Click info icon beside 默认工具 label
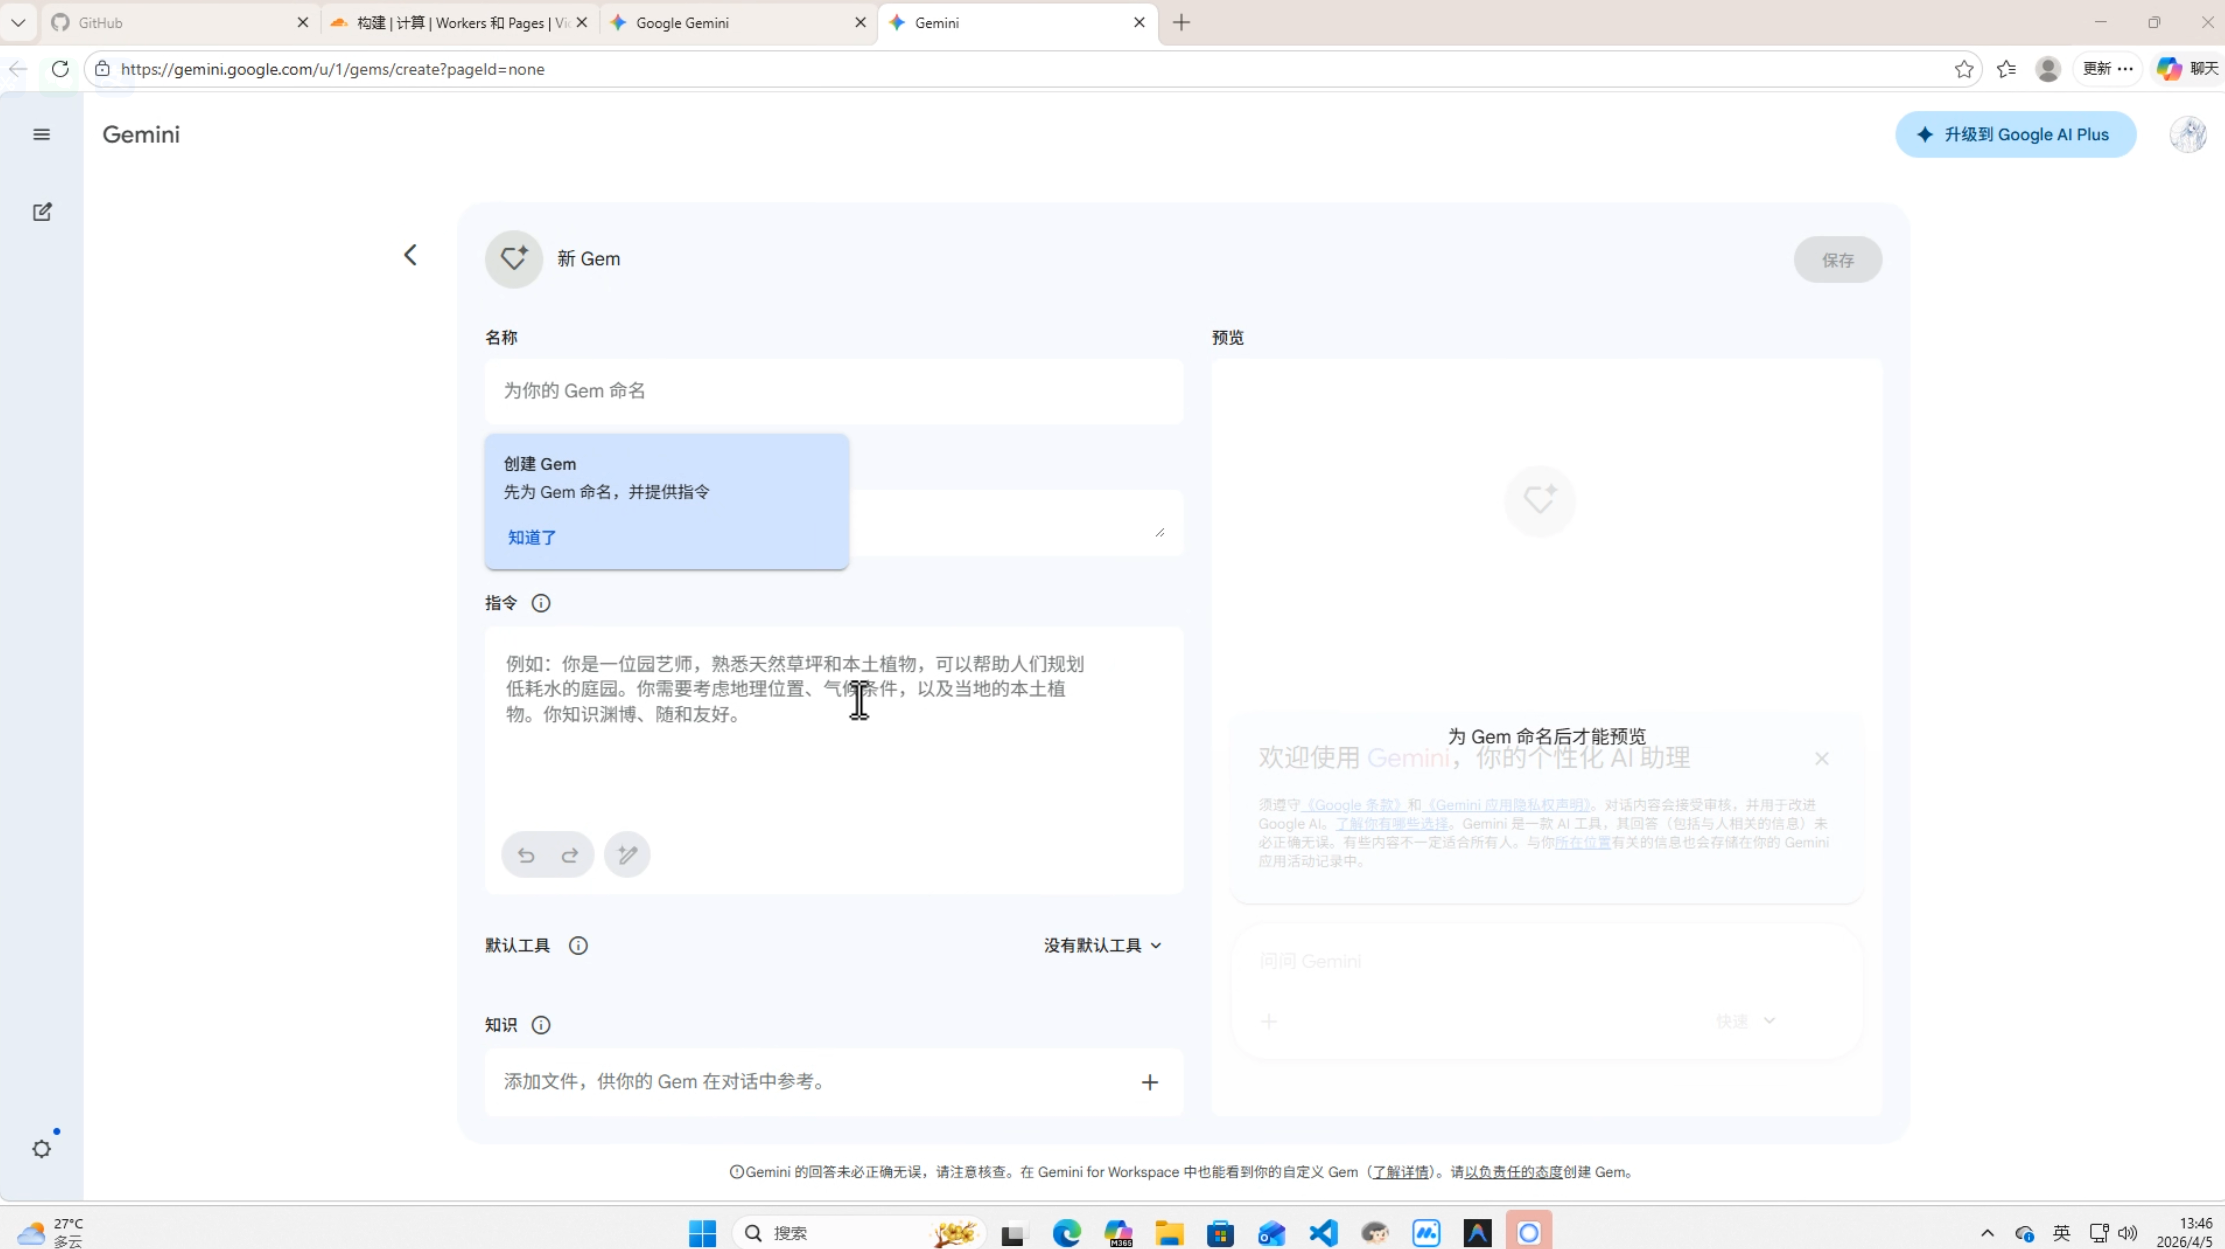Image resolution: width=2225 pixels, height=1249 pixels. point(578,946)
